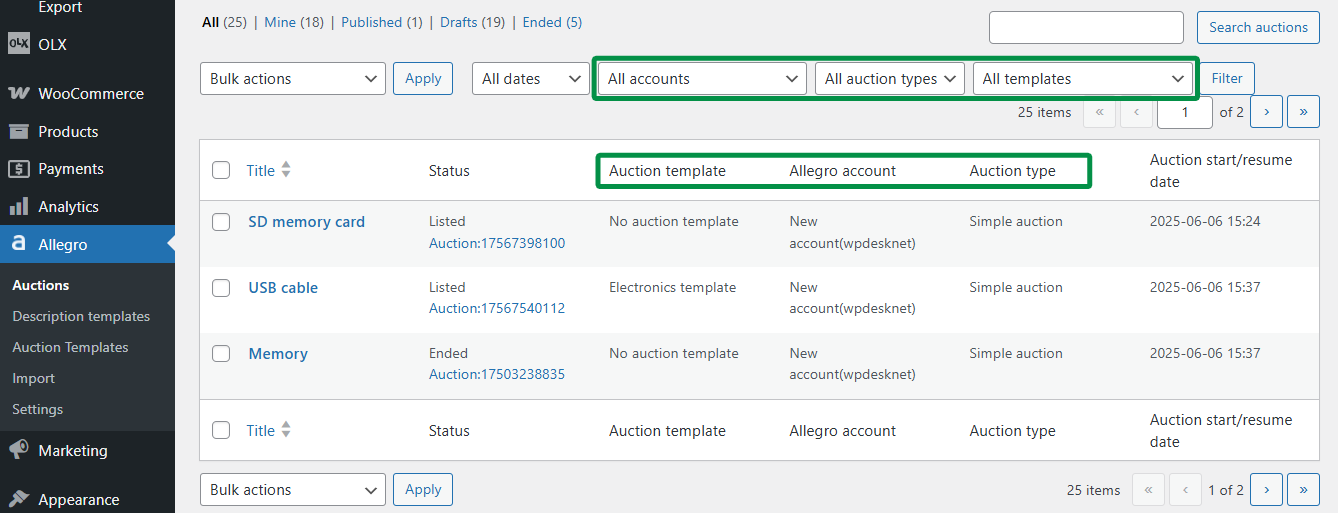Open link Auction:17567398100
This screenshot has height=513, width=1338.
pos(497,243)
